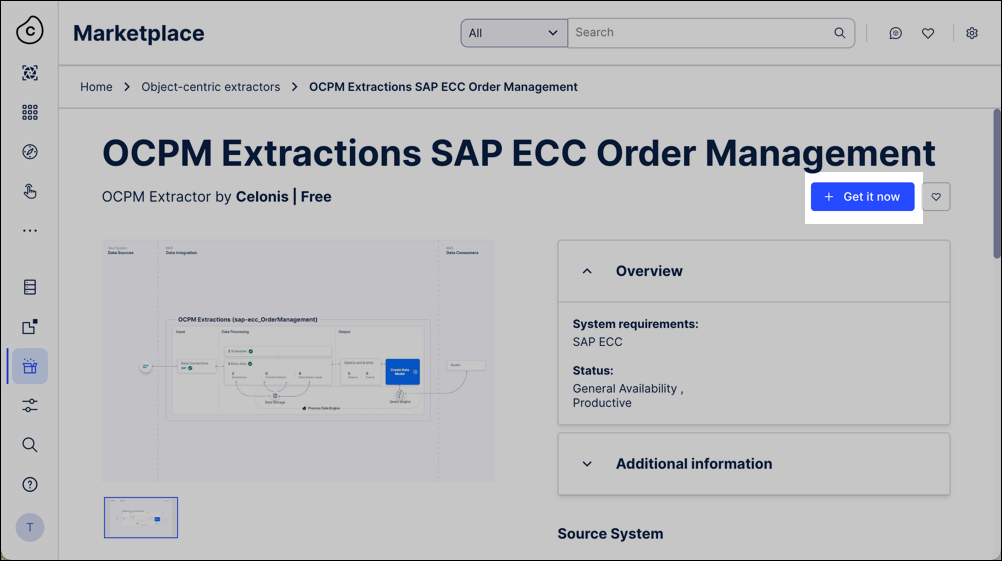This screenshot has height=561, width=1002.
Task: Open the chat support icon in header
Action: coord(896,33)
